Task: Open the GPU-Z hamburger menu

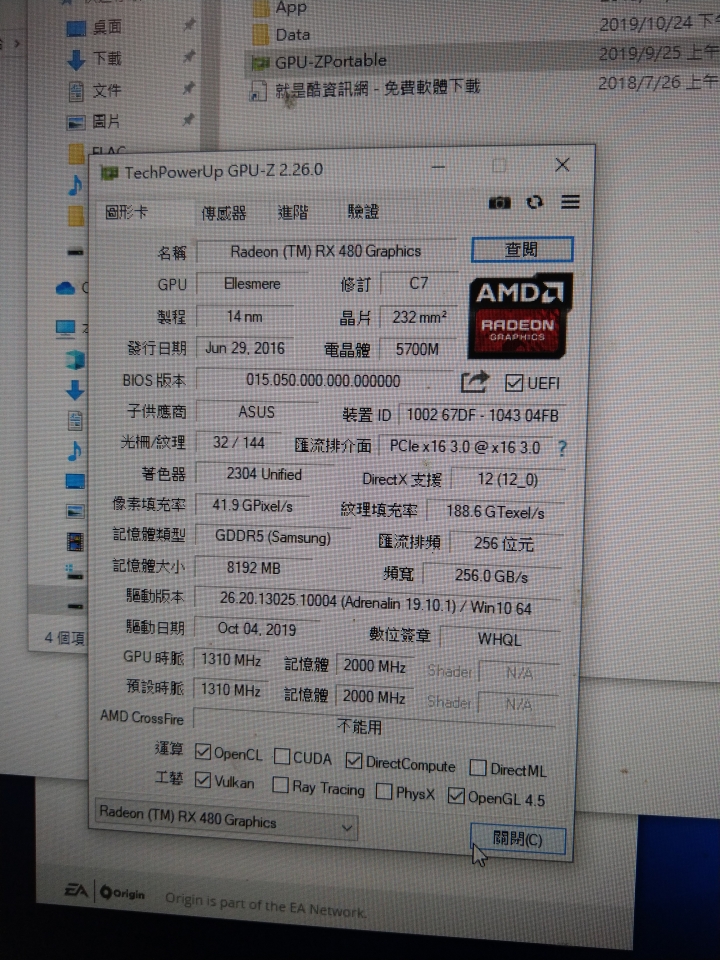Action: (570, 201)
